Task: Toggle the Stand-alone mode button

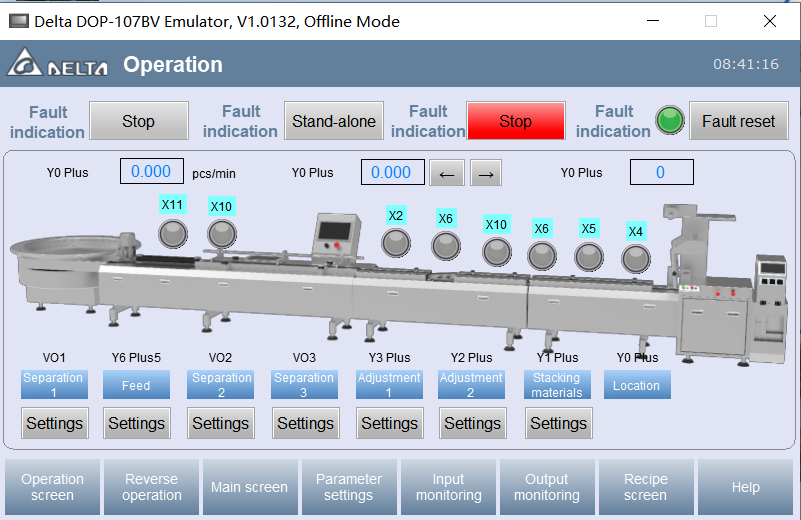Action: pos(334,121)
